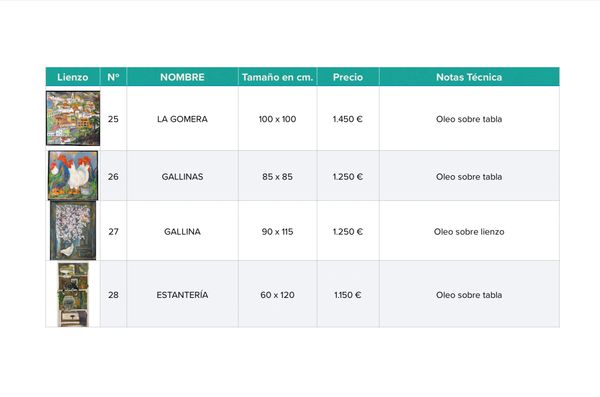This screenshot has width=600, height=397.
Task: Select the Tamaño en cm. header
Action: click(277, 77)
